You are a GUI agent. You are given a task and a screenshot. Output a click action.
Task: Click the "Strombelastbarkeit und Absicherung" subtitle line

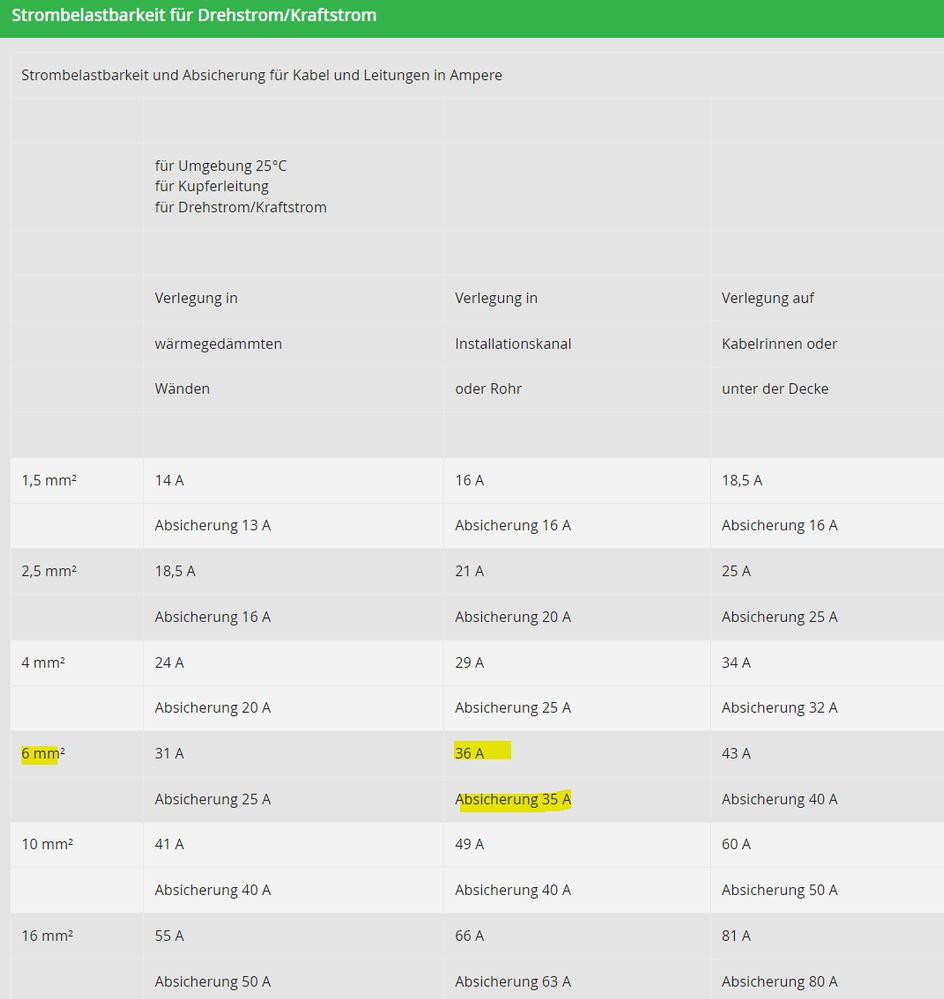[x=262, y=74]
